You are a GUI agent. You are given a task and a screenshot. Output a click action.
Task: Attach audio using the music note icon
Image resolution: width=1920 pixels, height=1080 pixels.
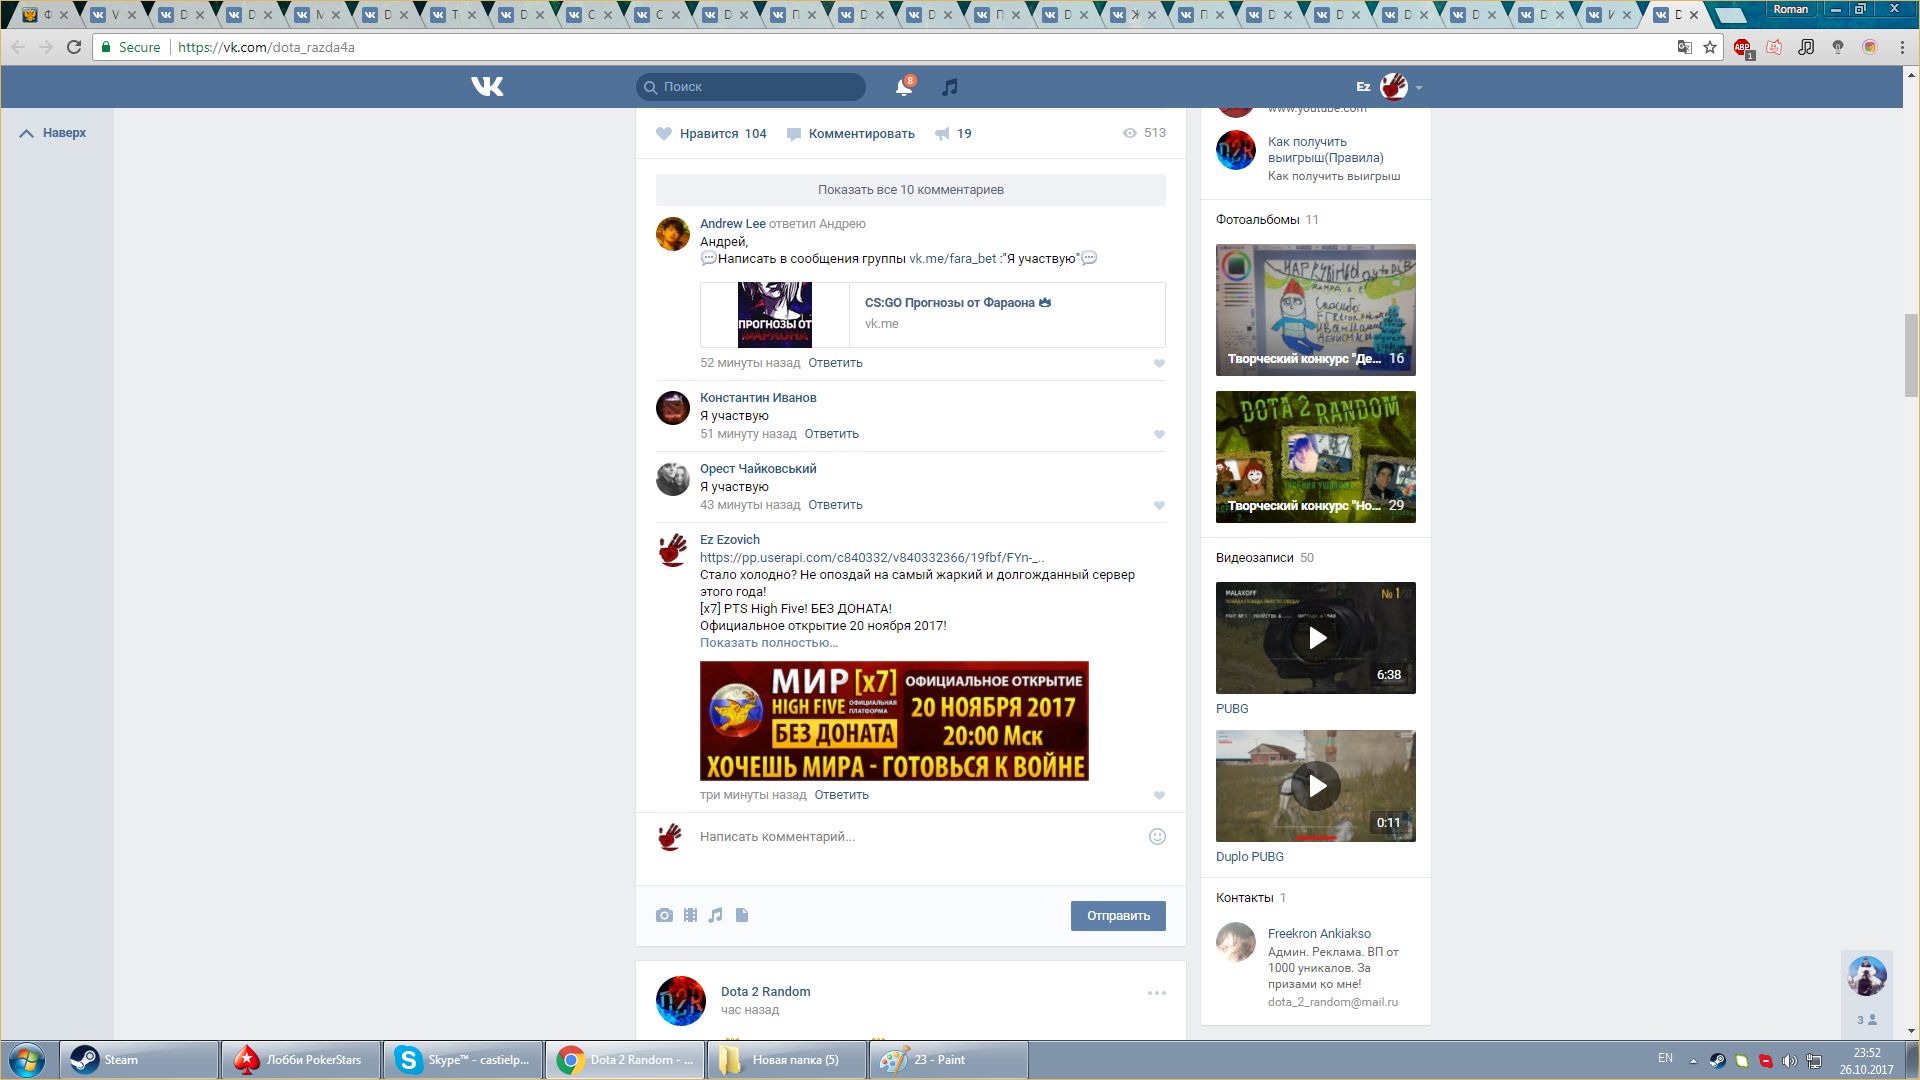(x=716, y=915)
